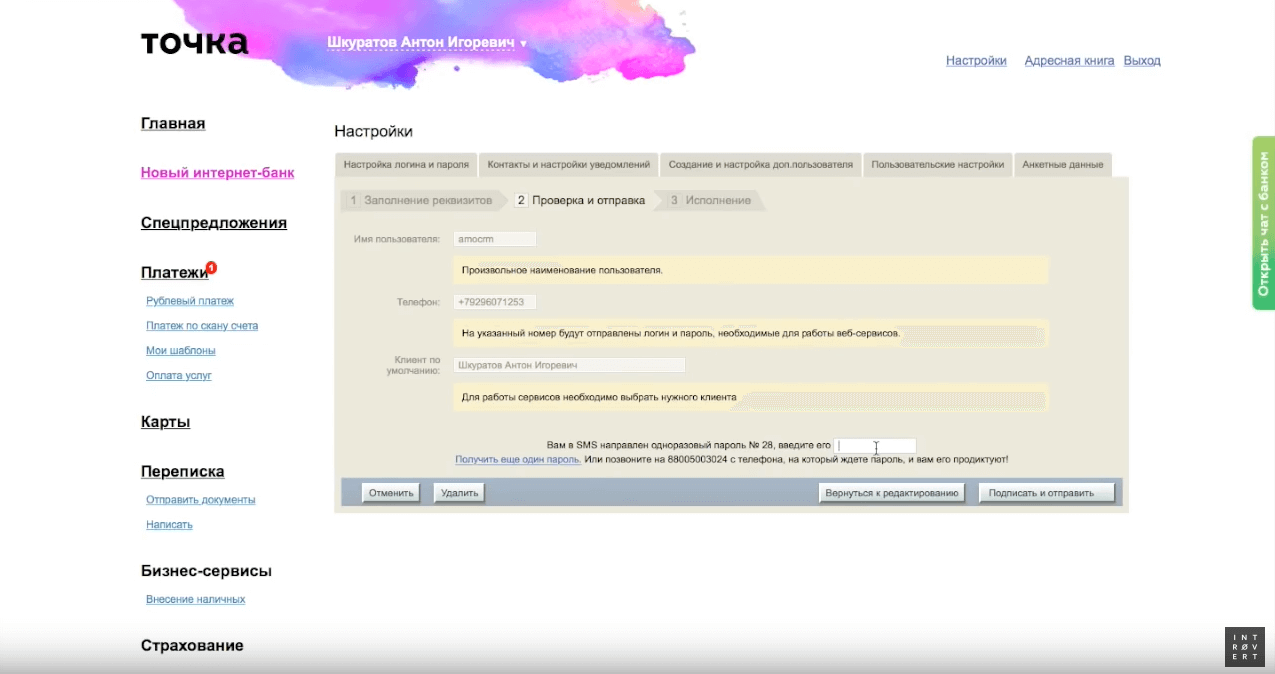The width and height of the screenshot is (1275, 674).
Task: Open the Анкетные данные tab
Action: (1062, 165)
